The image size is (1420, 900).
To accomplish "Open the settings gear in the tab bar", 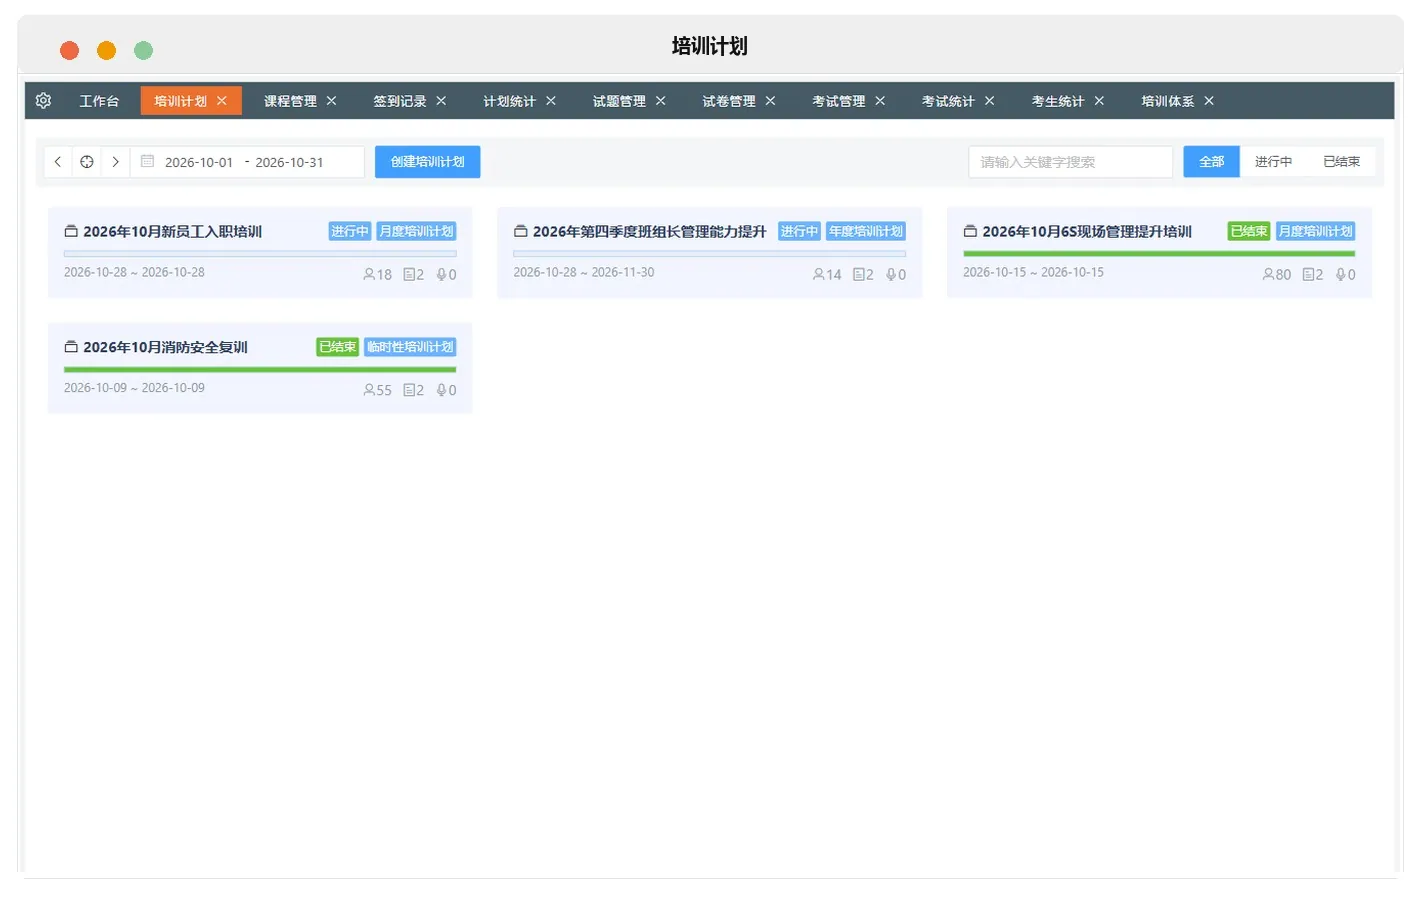I will [43, 101].
